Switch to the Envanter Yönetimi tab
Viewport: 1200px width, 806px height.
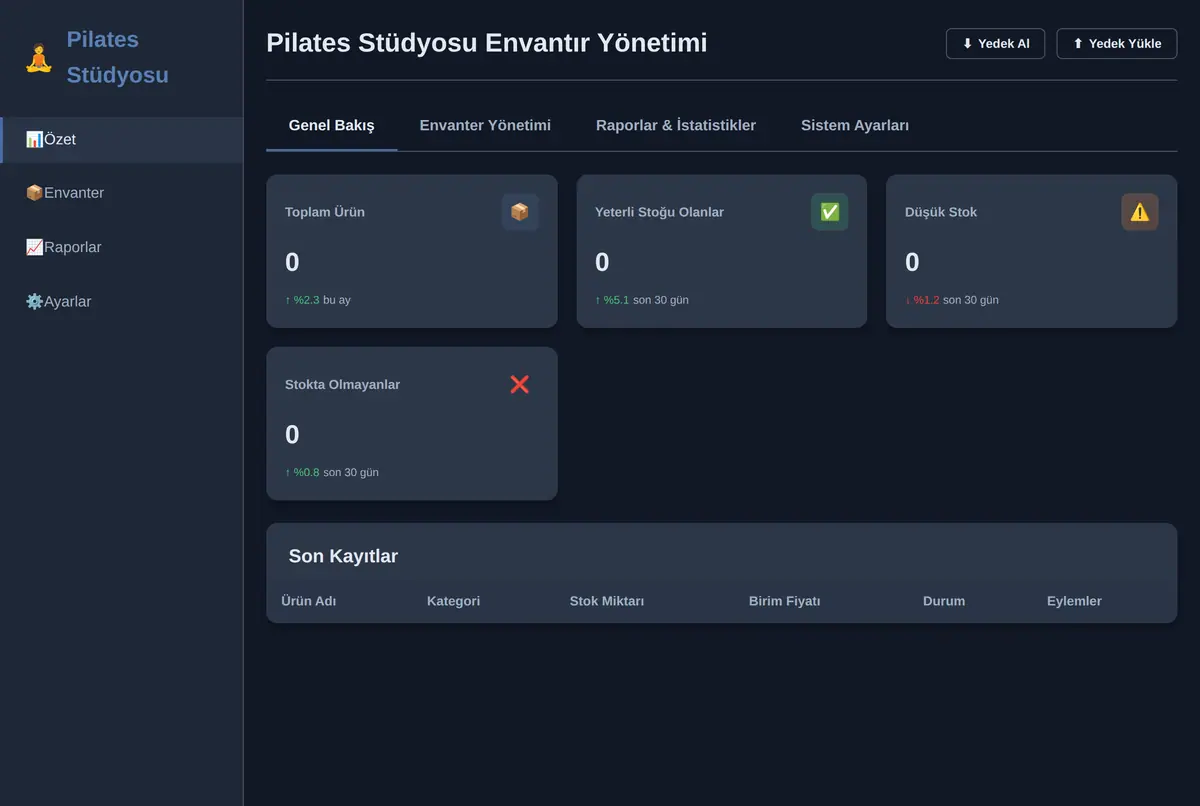tap(485, 125)
